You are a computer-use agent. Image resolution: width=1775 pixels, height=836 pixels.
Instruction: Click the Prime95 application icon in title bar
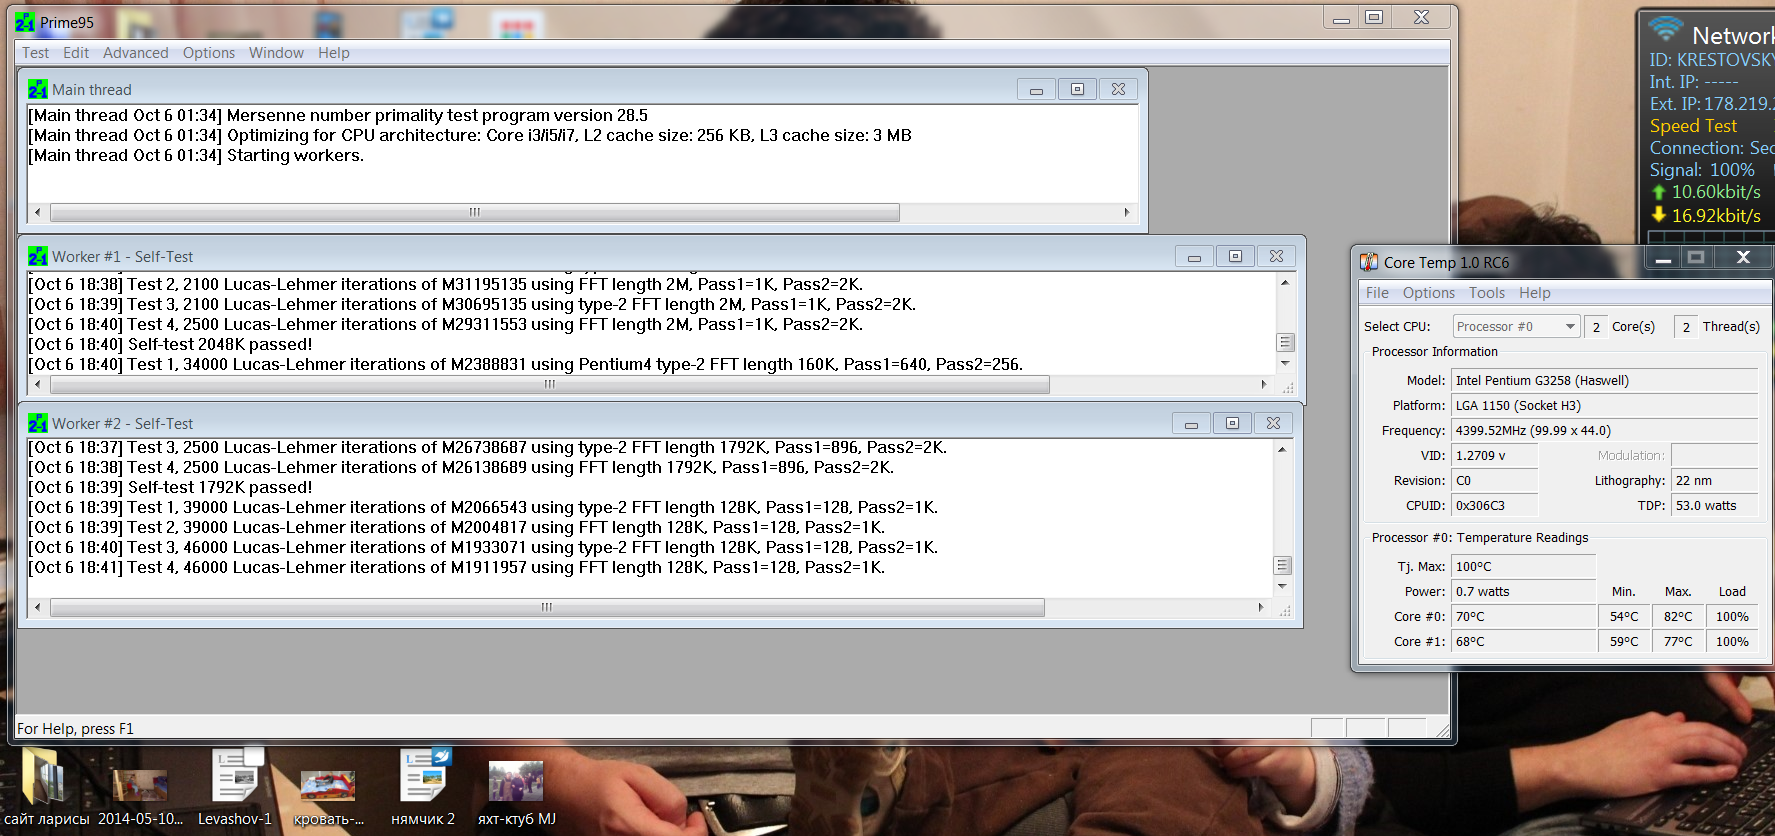pyautogui.click(x=25, y=22)
